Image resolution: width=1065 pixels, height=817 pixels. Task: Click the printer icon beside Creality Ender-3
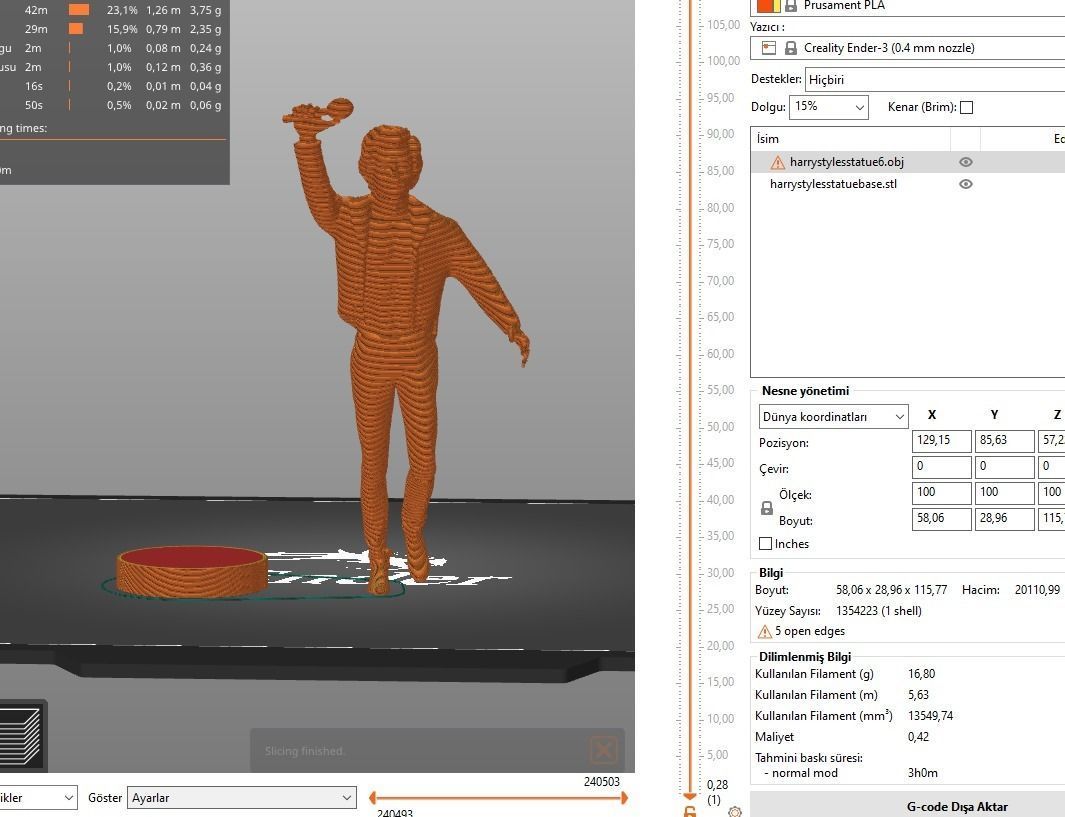(x=768, y=48)
